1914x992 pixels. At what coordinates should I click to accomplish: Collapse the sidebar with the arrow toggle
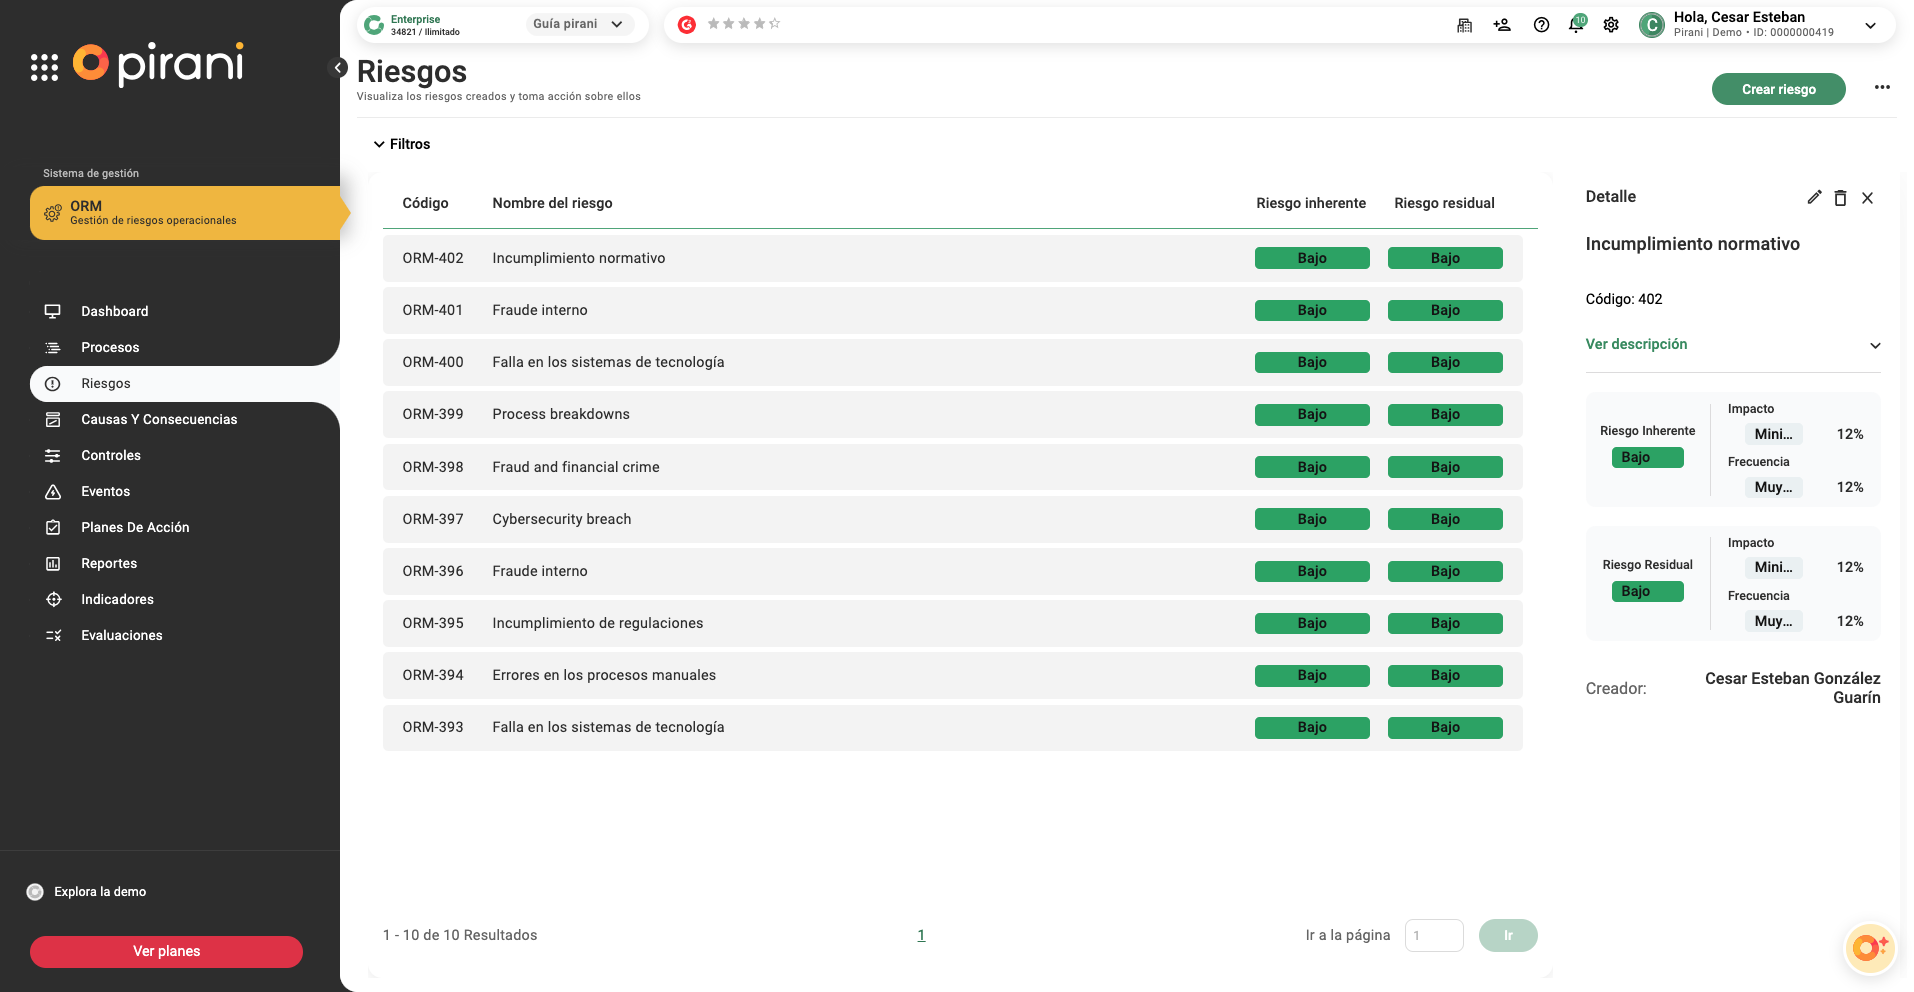(x=339, y=67)
